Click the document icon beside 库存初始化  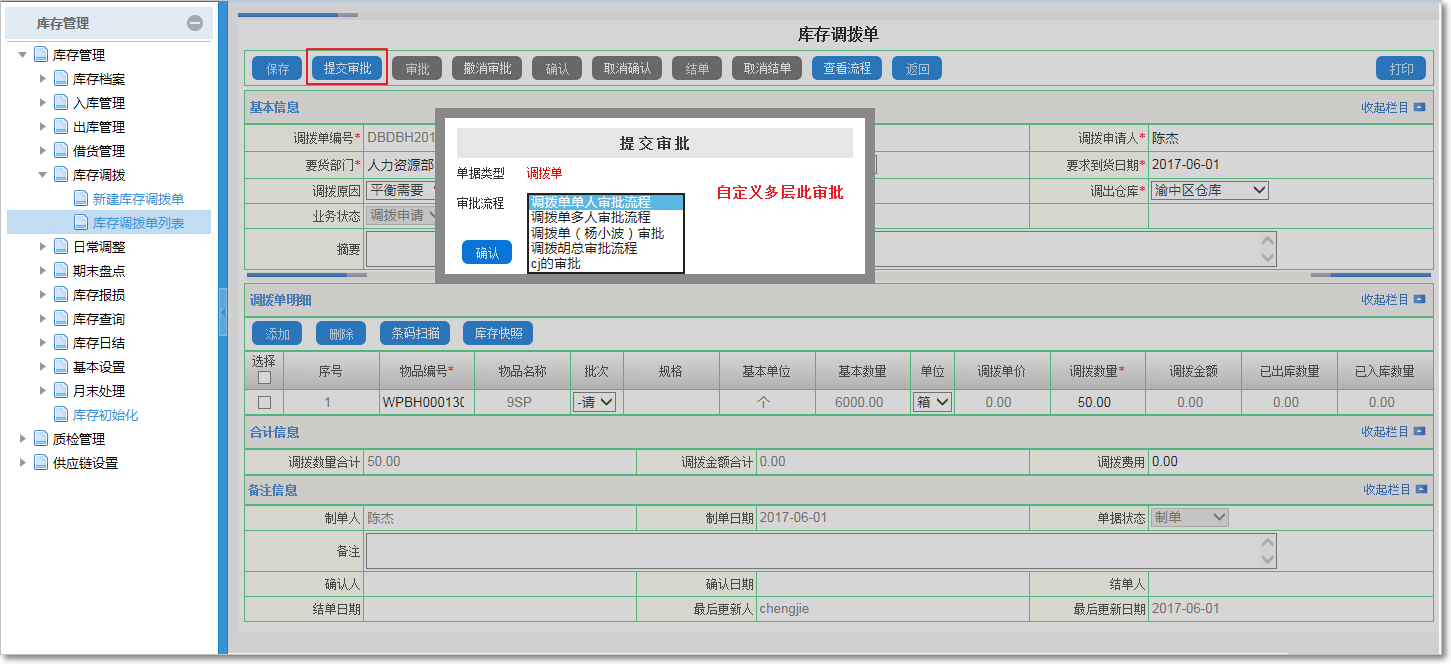tap(61, 415)
